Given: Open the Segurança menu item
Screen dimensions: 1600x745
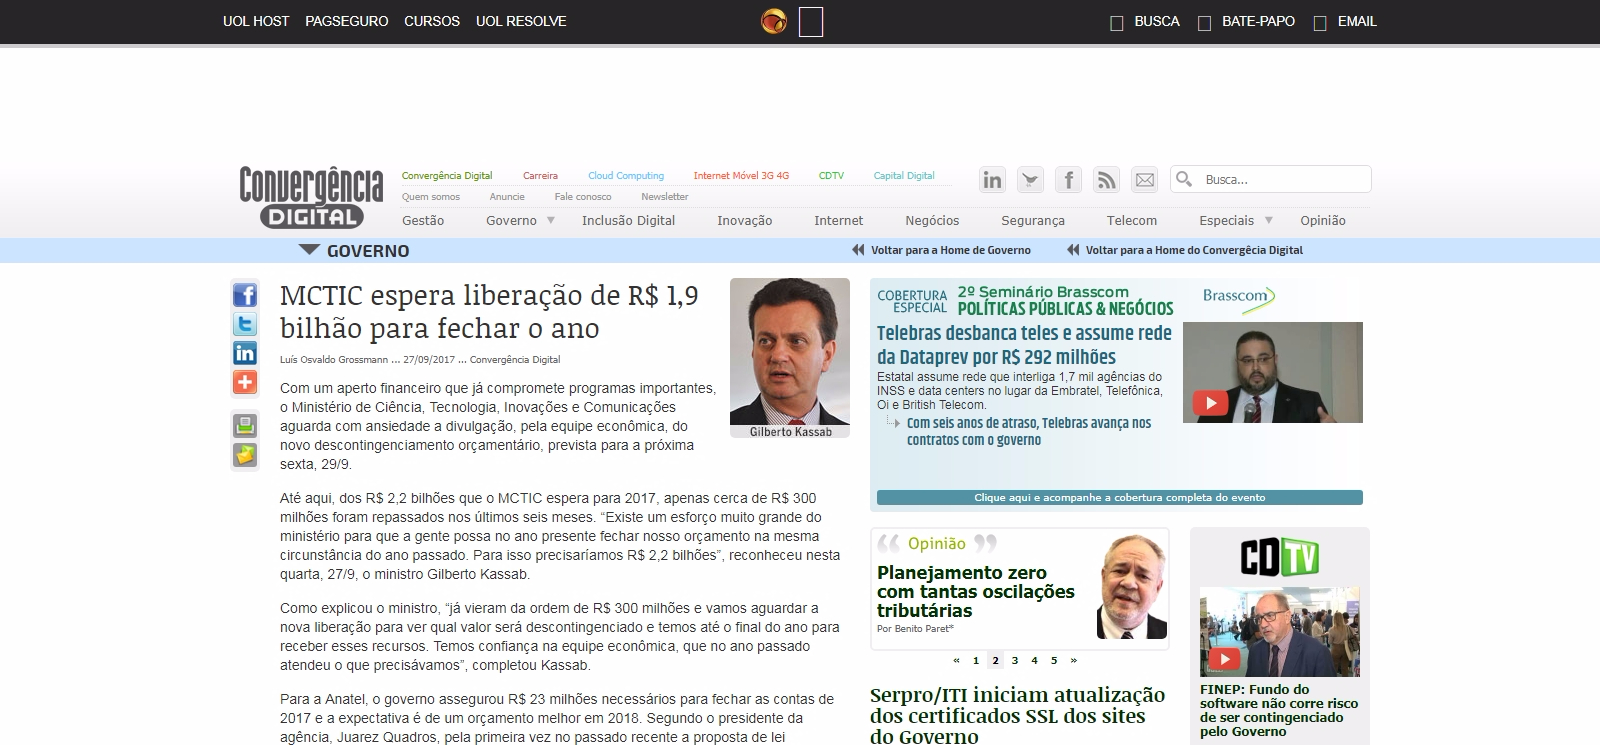Looking at the screenshot, I should (1033, 220).
